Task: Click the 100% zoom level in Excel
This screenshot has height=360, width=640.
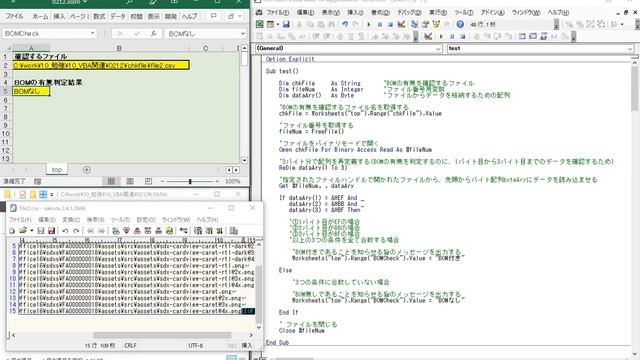Action: pyautogui.click(x=233, y=181)
